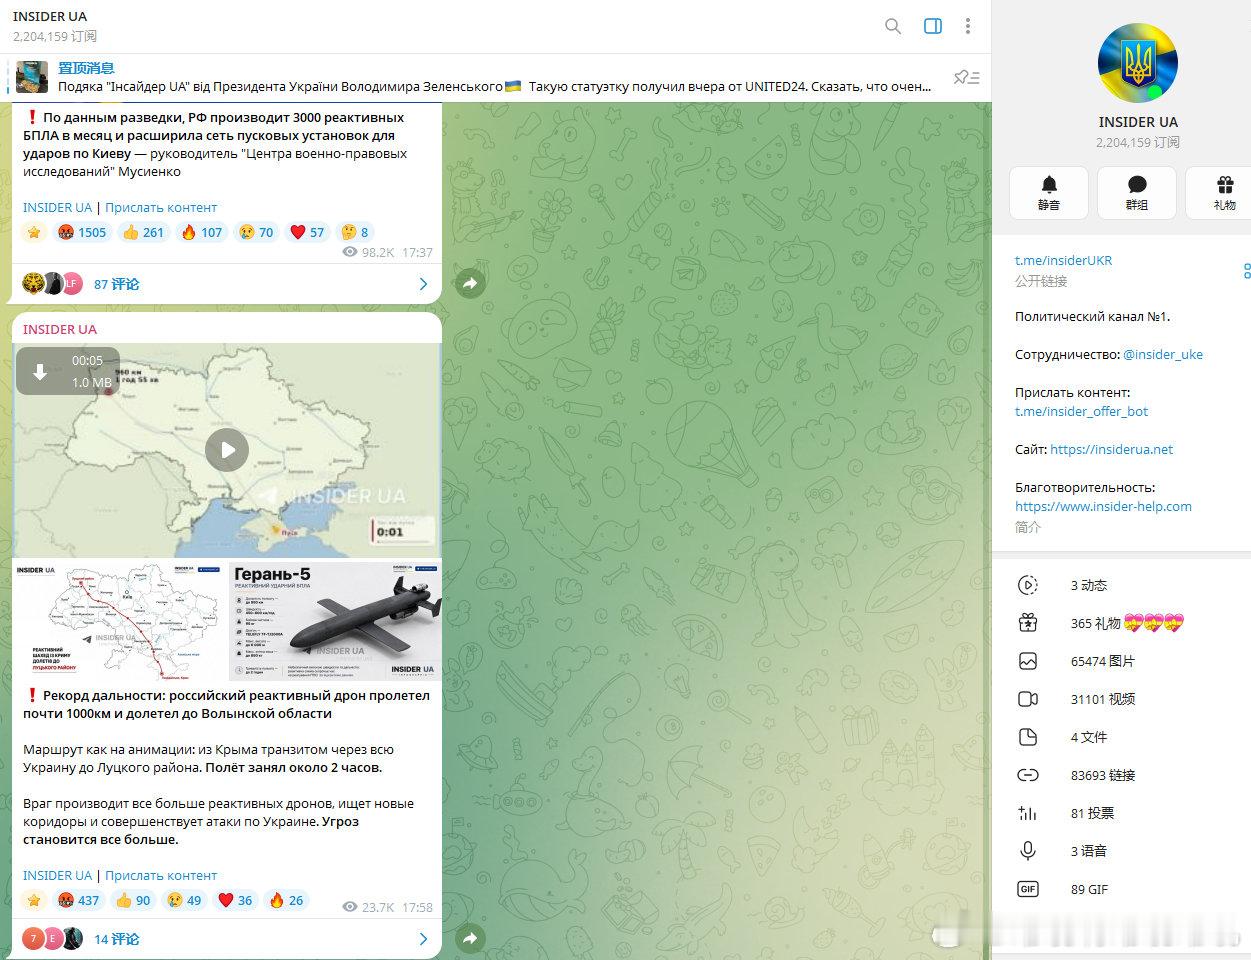Forward the 17:37 post with share arrow
This screenshot has width=1251, height=960.
470,284
